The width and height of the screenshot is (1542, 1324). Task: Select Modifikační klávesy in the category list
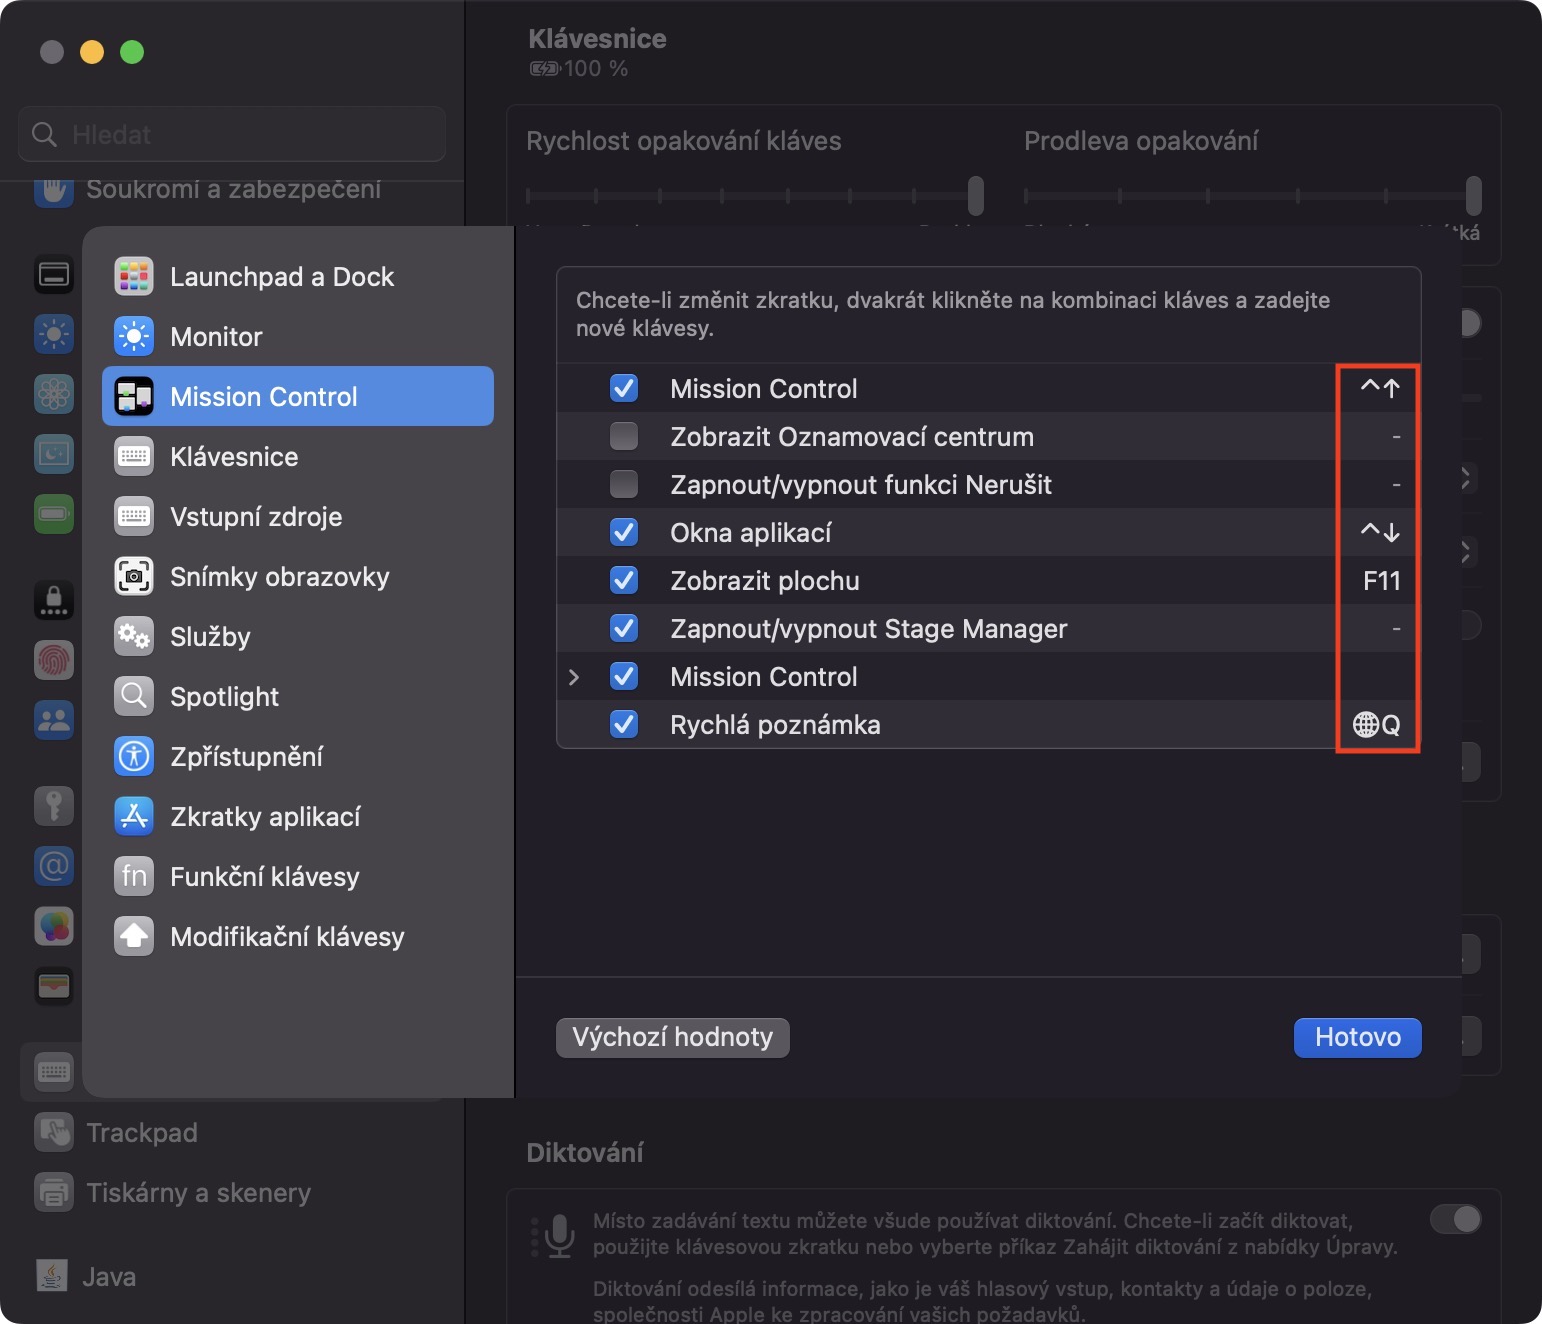coord(287,937)
